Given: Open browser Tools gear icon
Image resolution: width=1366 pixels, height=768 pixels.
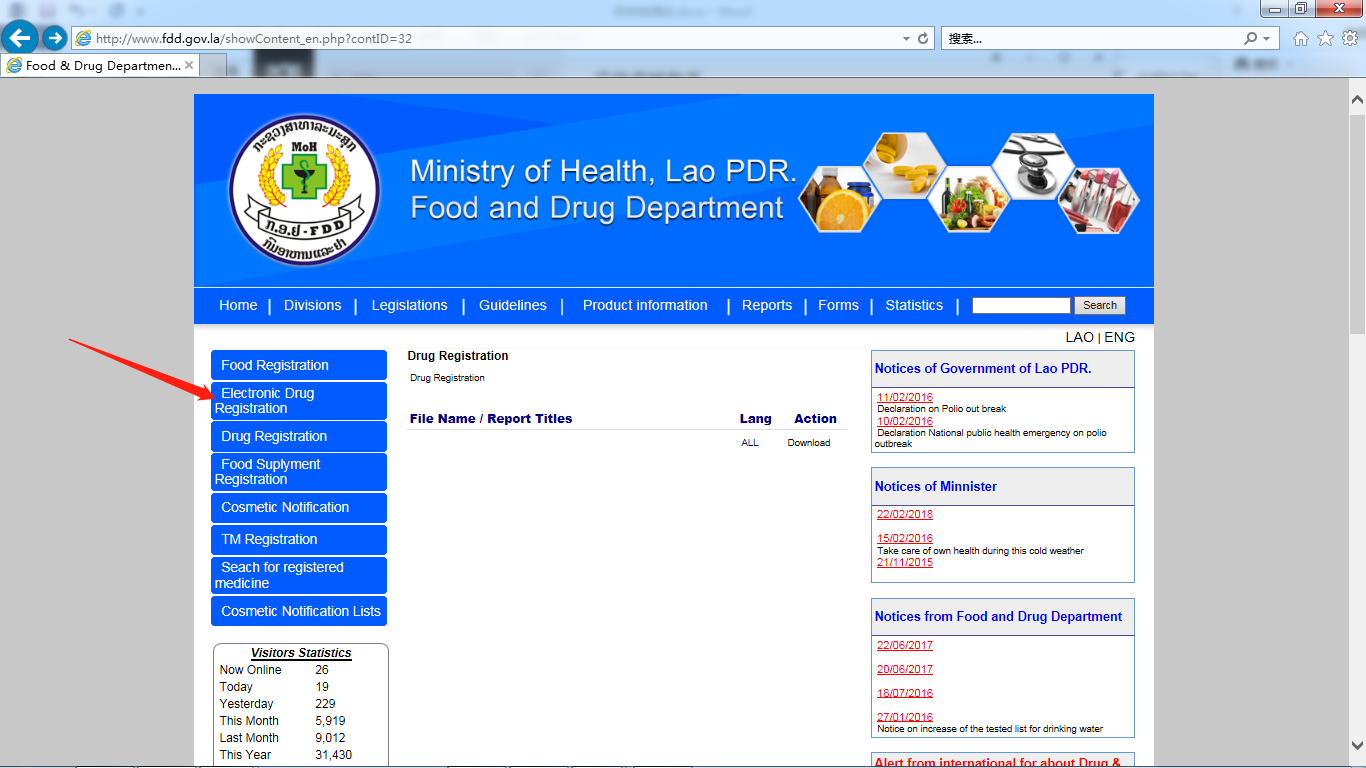Looking at the screenshot, I should click(x=1349, y=38).
